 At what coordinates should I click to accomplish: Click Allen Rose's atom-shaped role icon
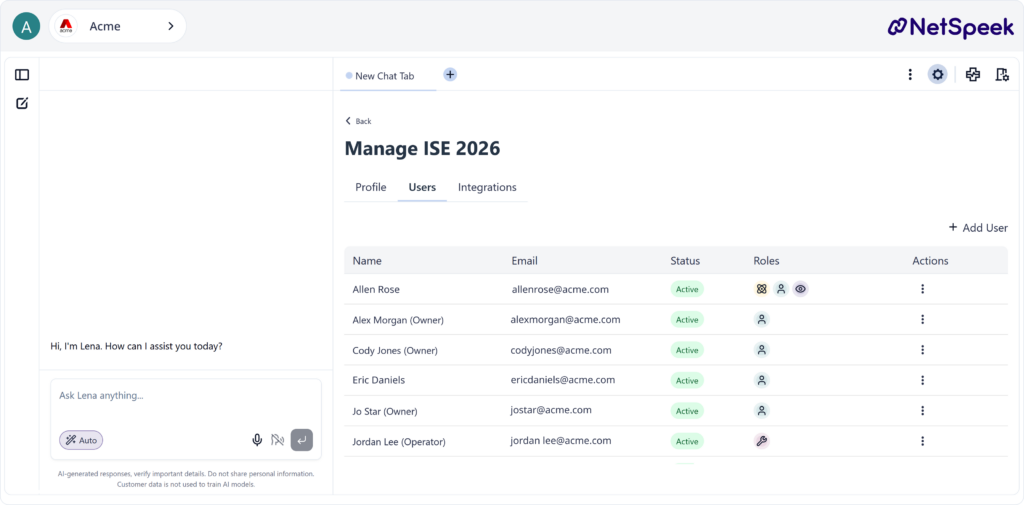[762, 289]
